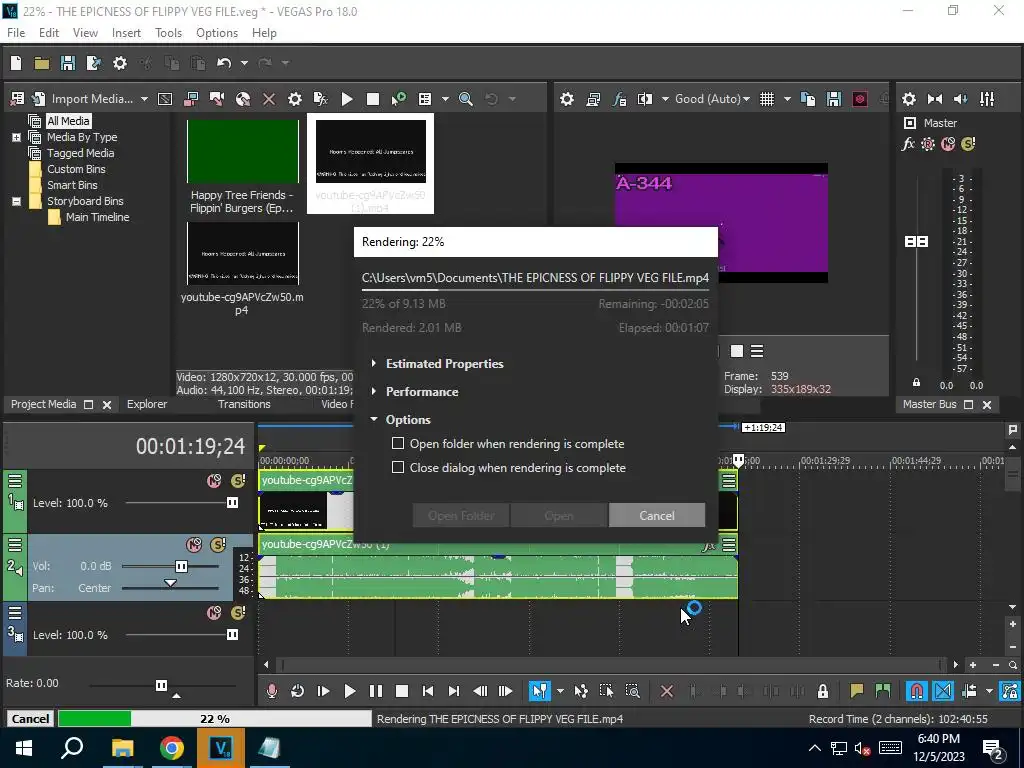Screen dimensions: 1024x768
Task: Open Master Bus audio properties gear
Action: (x=908, y=99)
